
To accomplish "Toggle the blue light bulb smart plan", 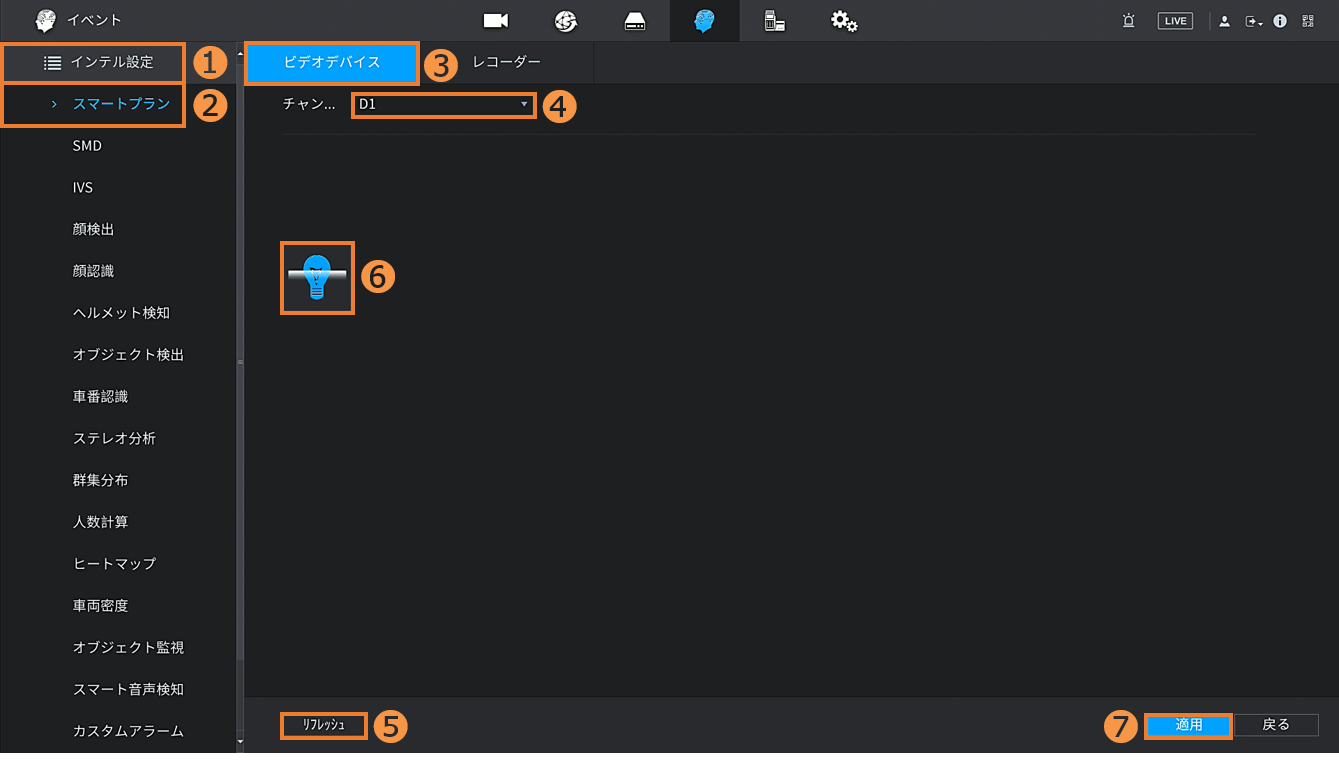I will (x=318, y=278).
